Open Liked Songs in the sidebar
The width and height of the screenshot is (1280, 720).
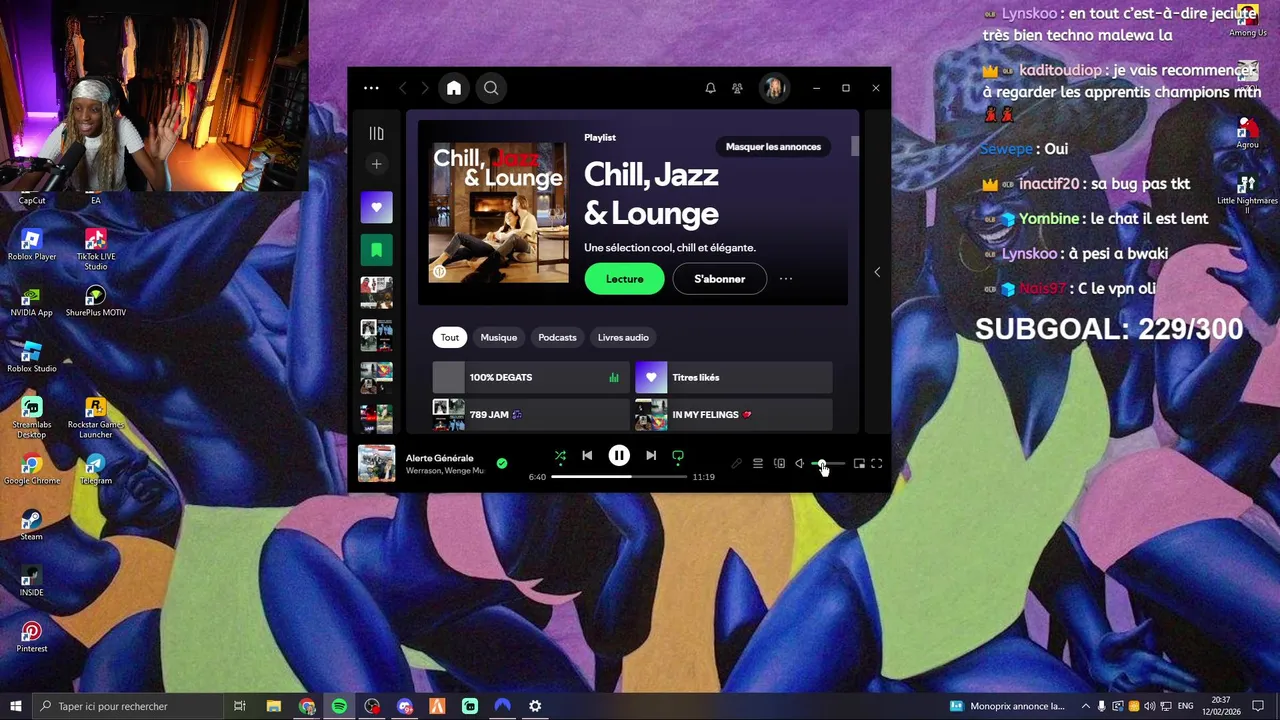(376, 207)
